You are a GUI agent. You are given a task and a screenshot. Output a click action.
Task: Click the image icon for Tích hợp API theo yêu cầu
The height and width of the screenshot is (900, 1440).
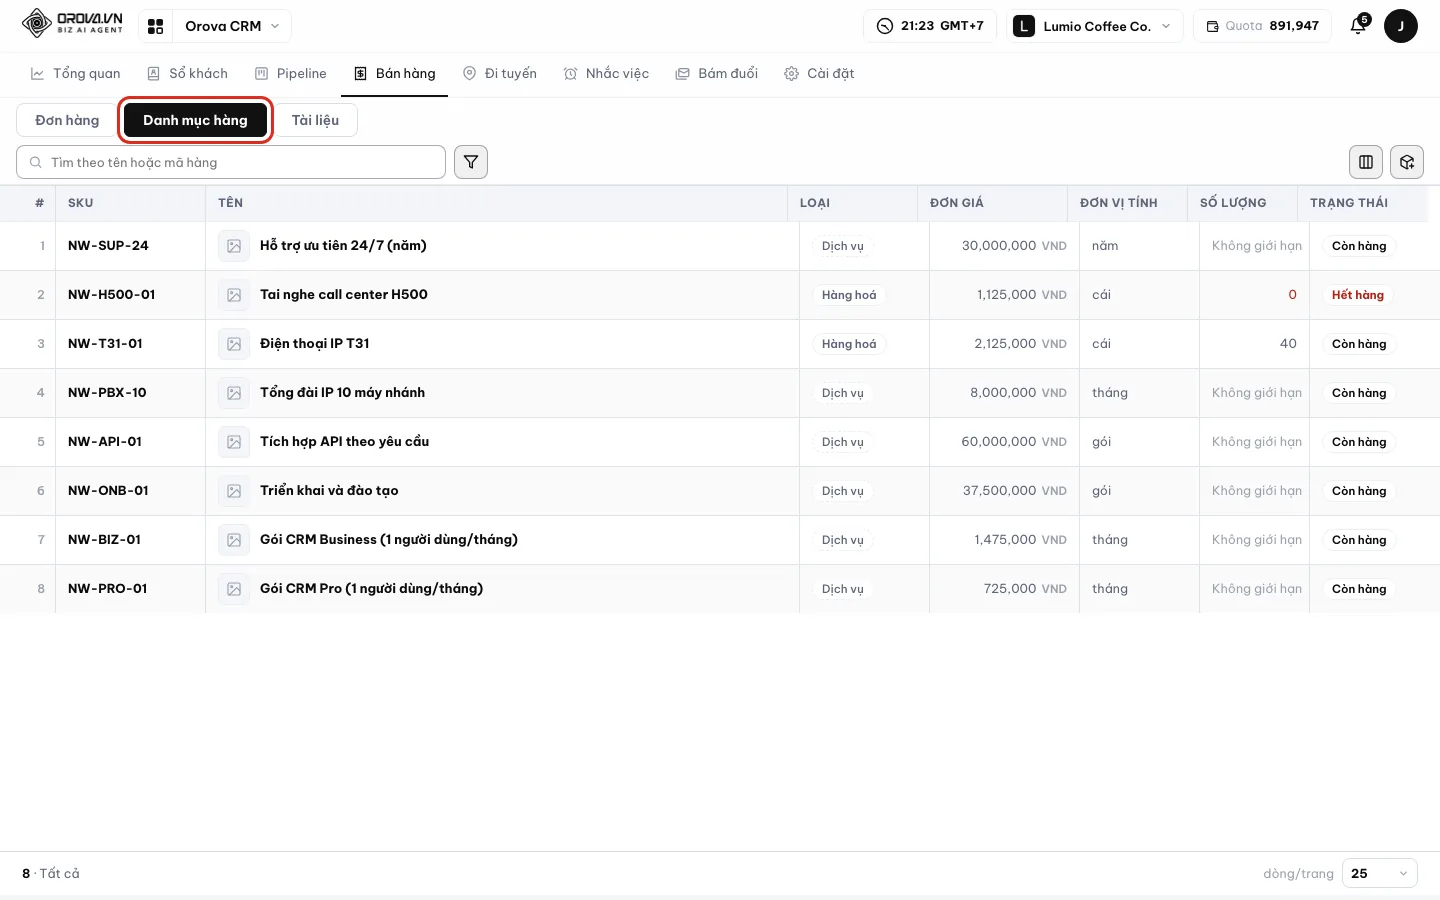click(234, 442)
